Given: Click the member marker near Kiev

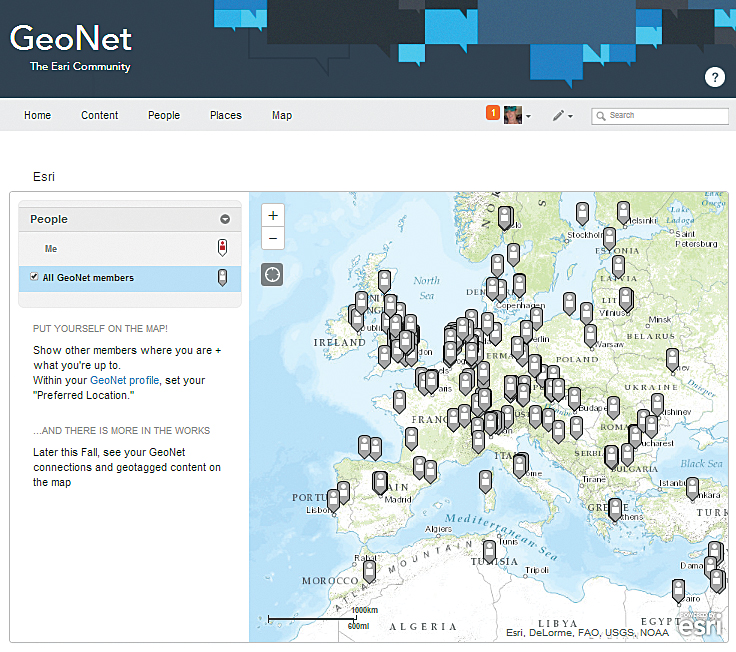Looking at the screenshot, I should (x=672, y=360).
